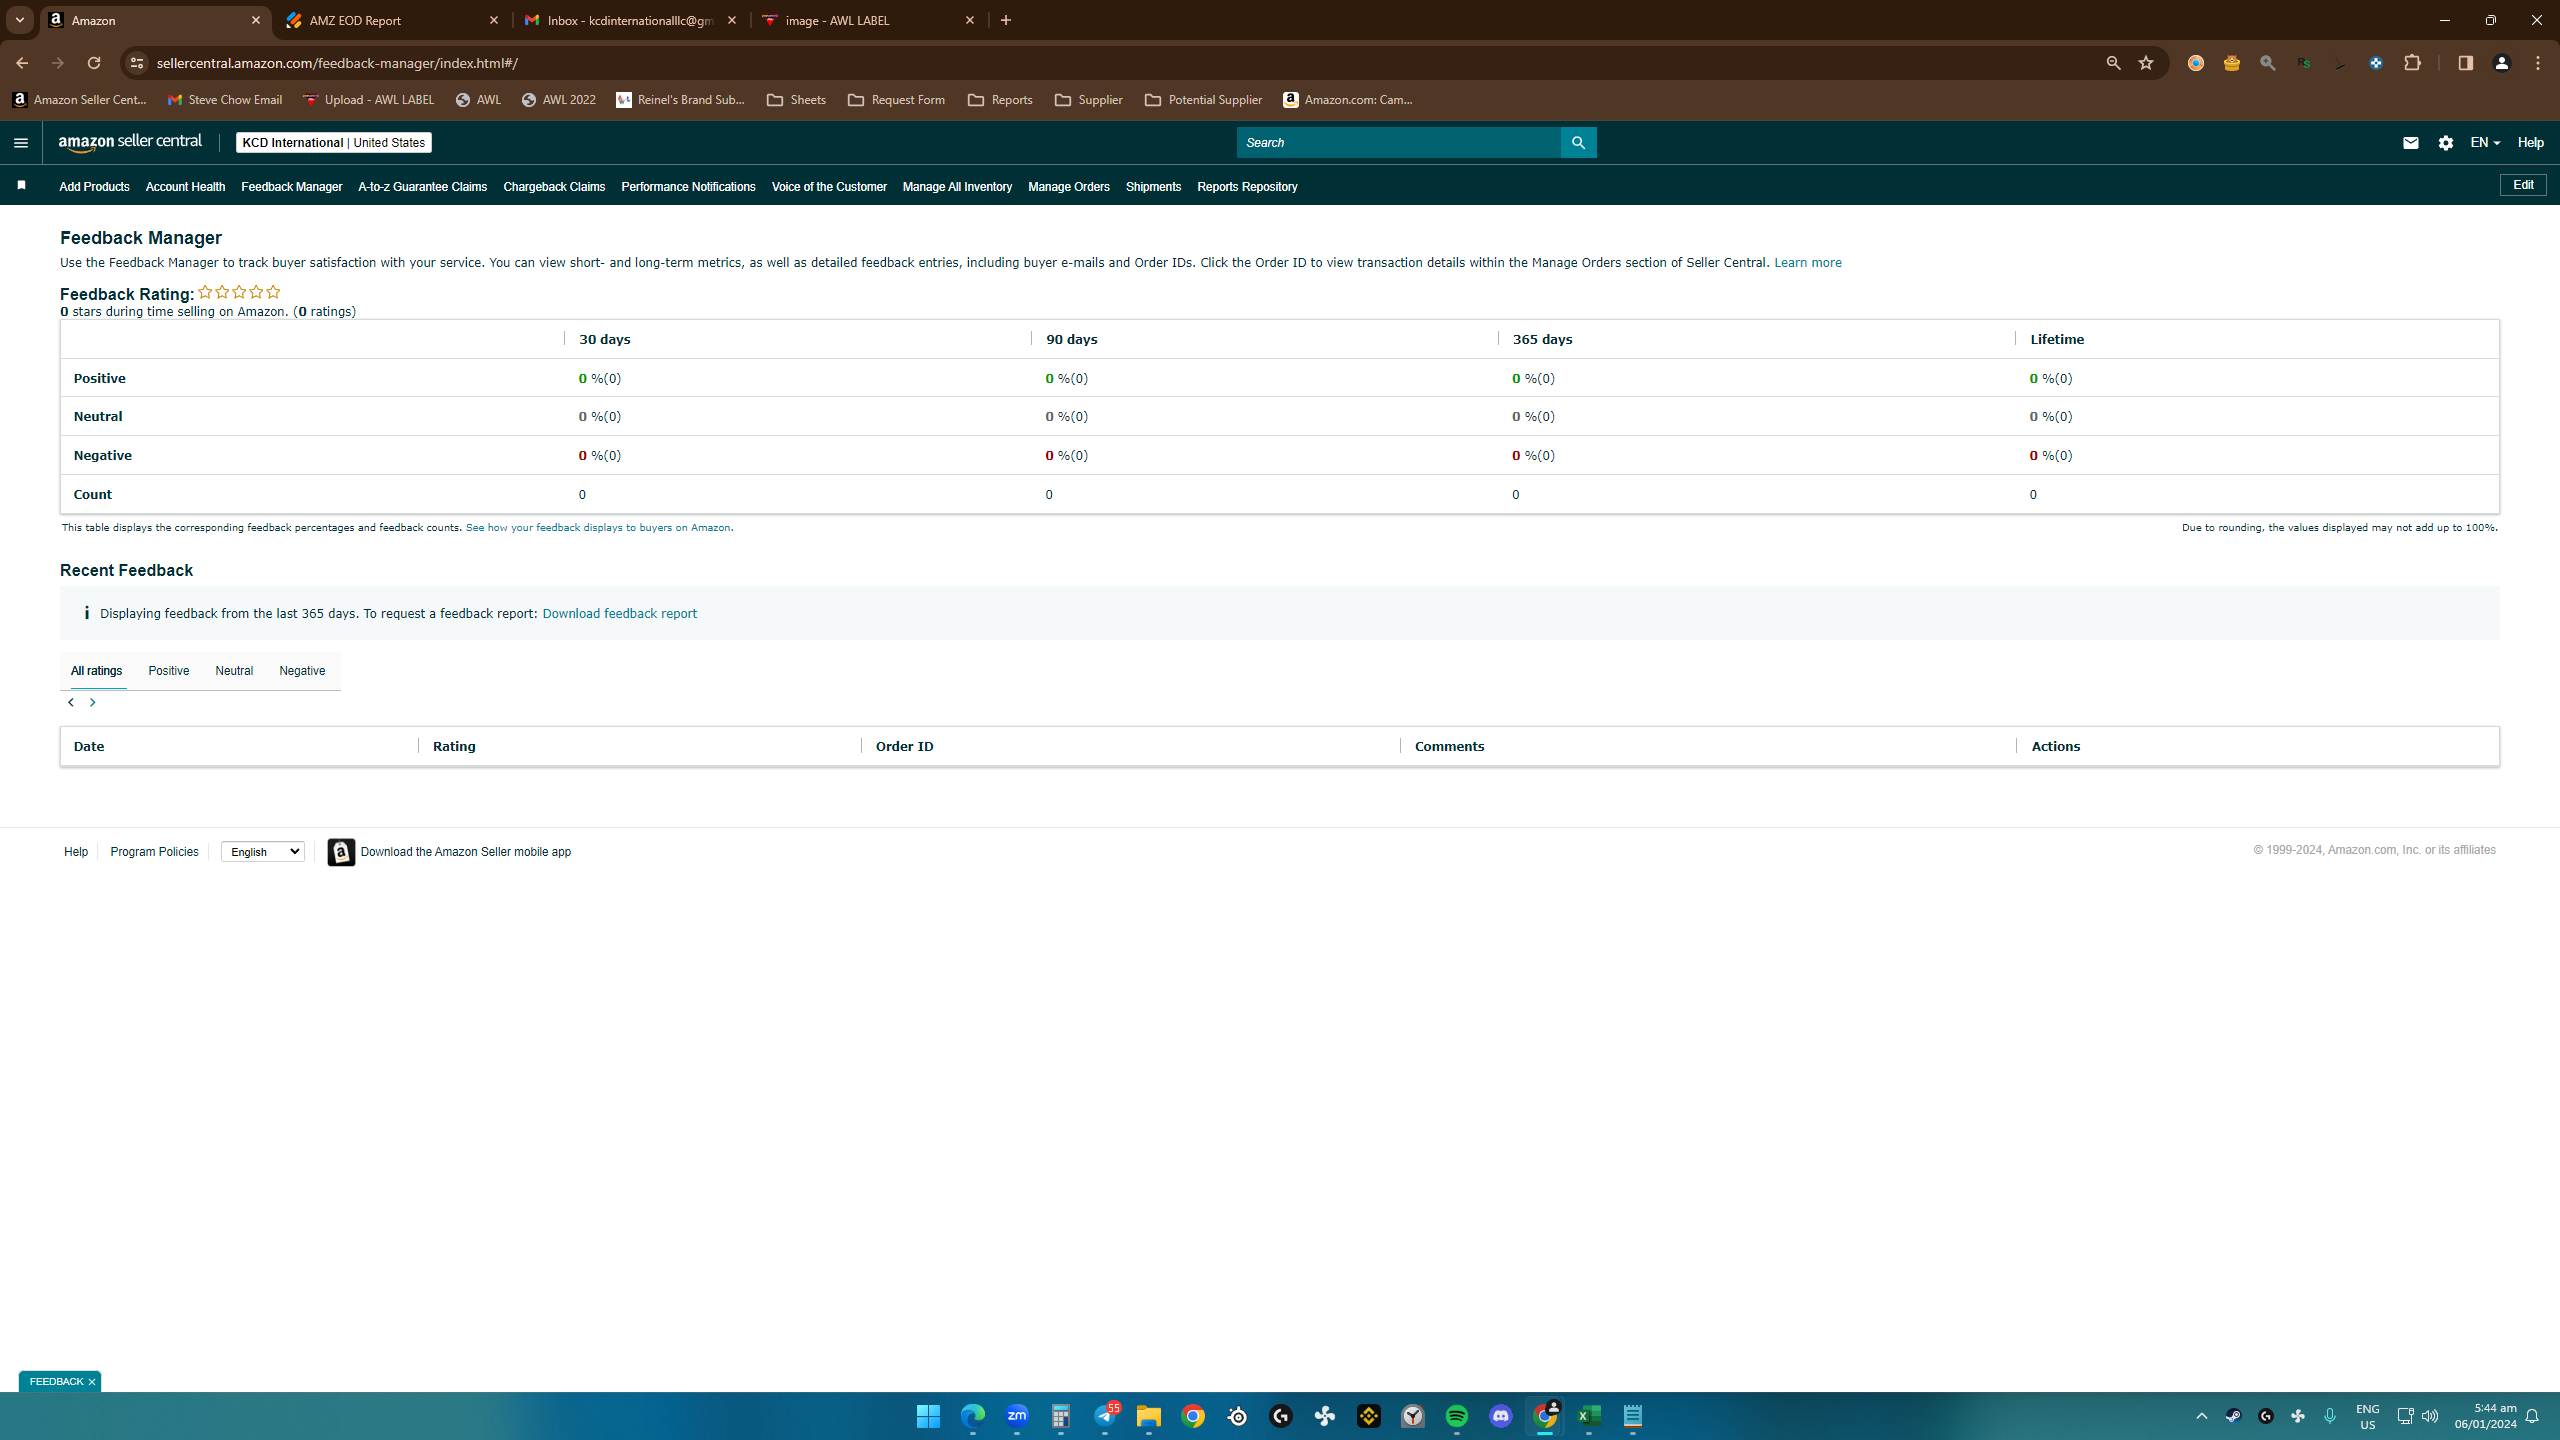
Task: Open File Explorer from the taskbar
Action: click(x=1148, y=1416)
